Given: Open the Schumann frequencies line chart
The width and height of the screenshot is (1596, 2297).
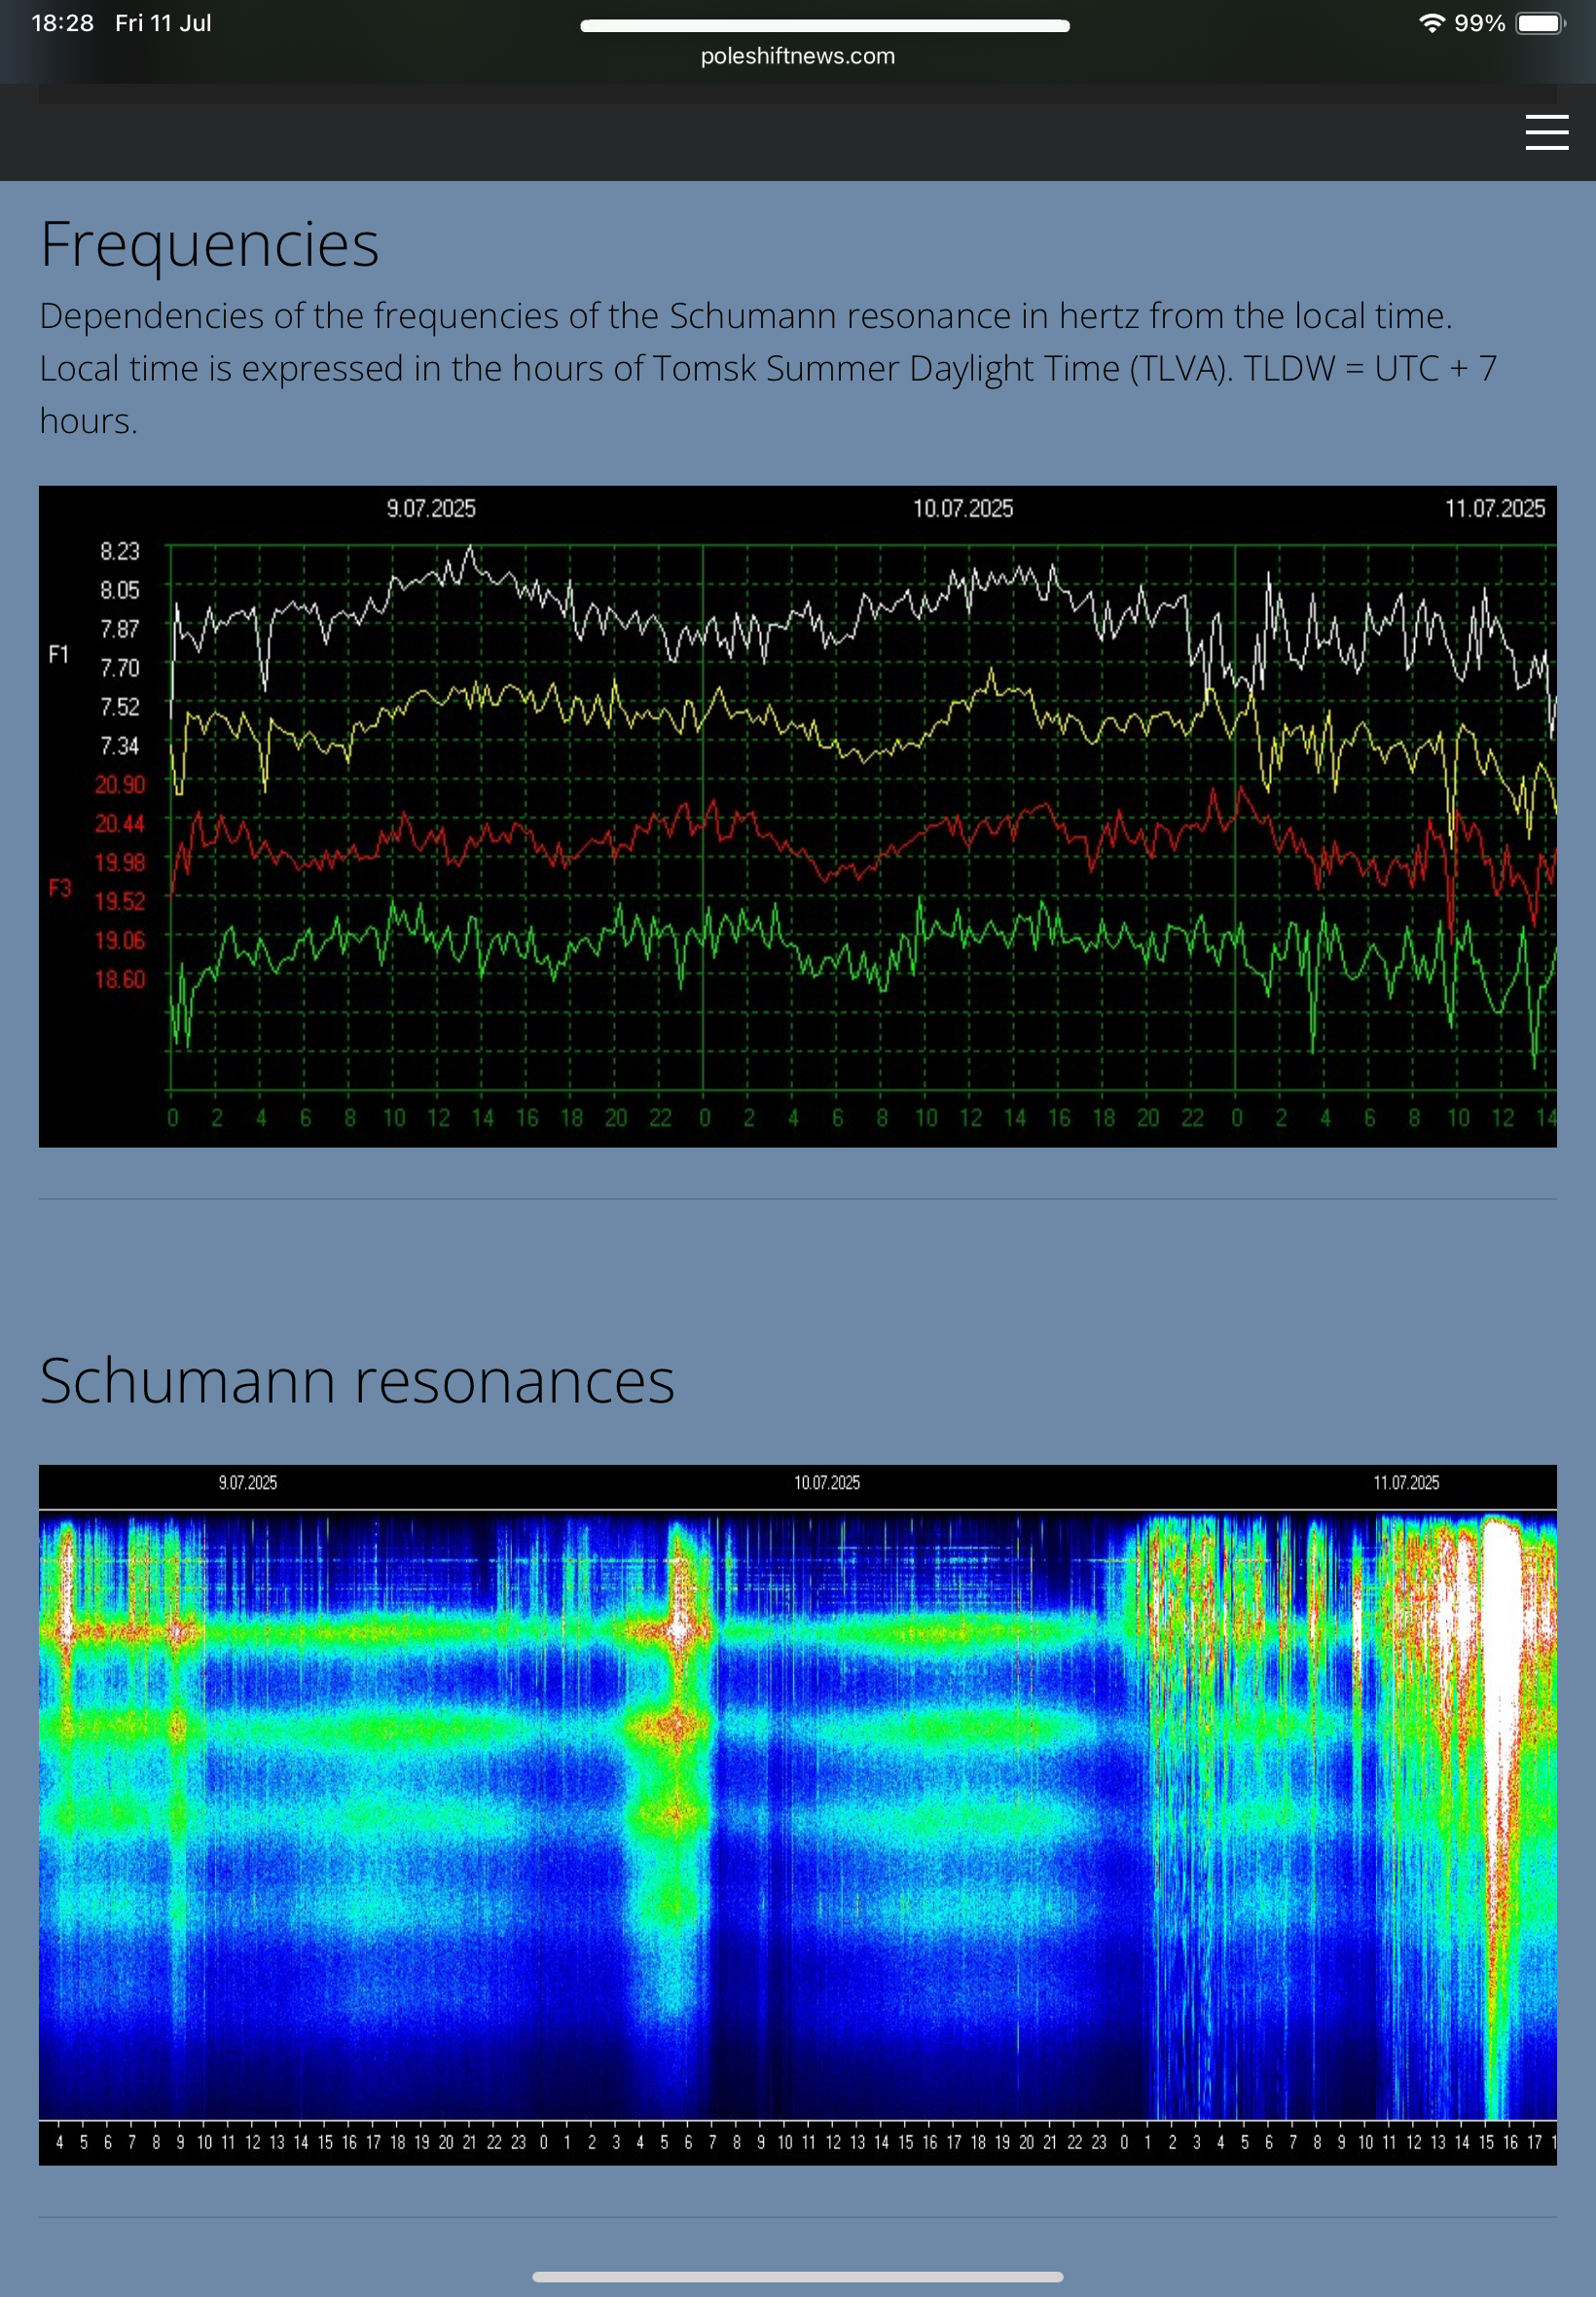Looking at the screenshot, I should point(798,816).
